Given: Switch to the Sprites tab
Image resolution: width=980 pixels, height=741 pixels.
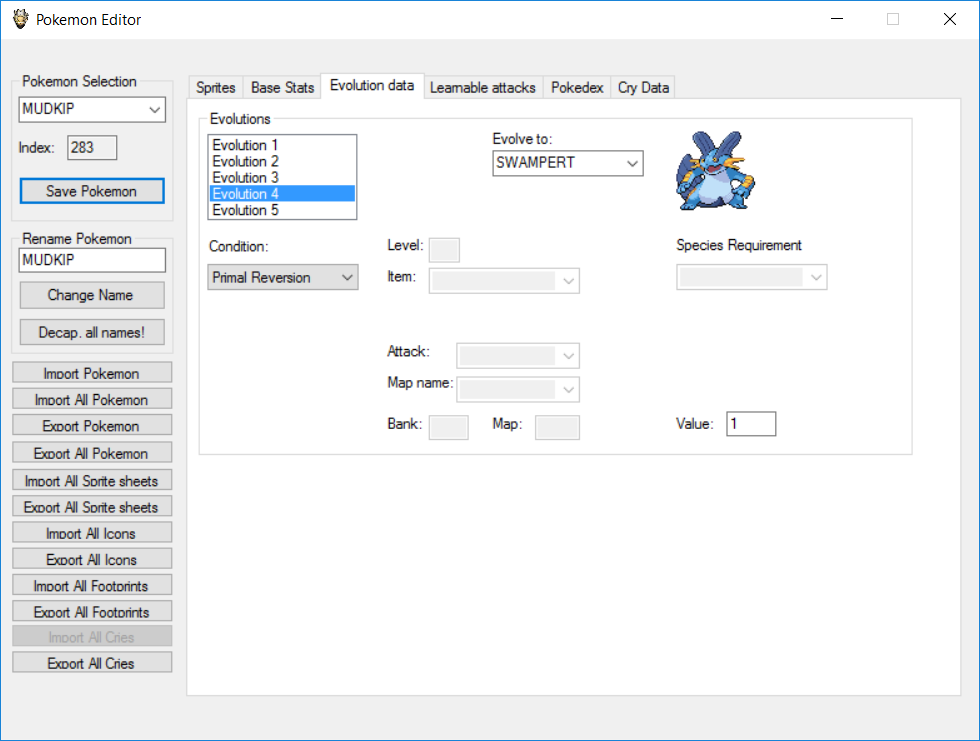Looking at the screenshot, I should pyautogui.click(x=216, y=87).
